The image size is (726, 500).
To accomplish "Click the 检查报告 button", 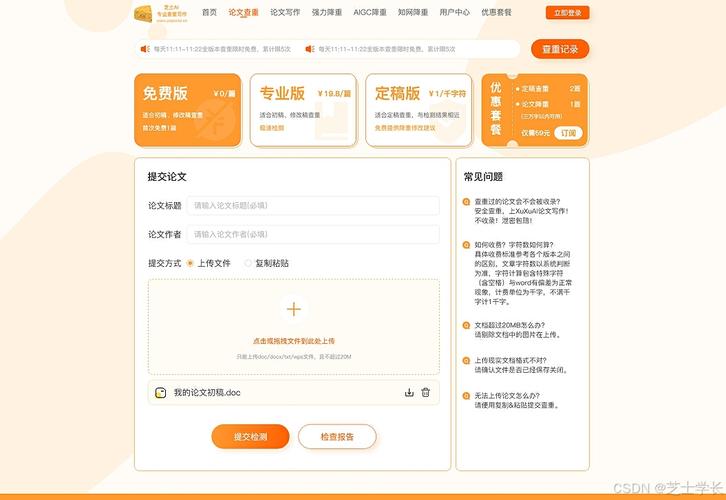I will 337,437.
